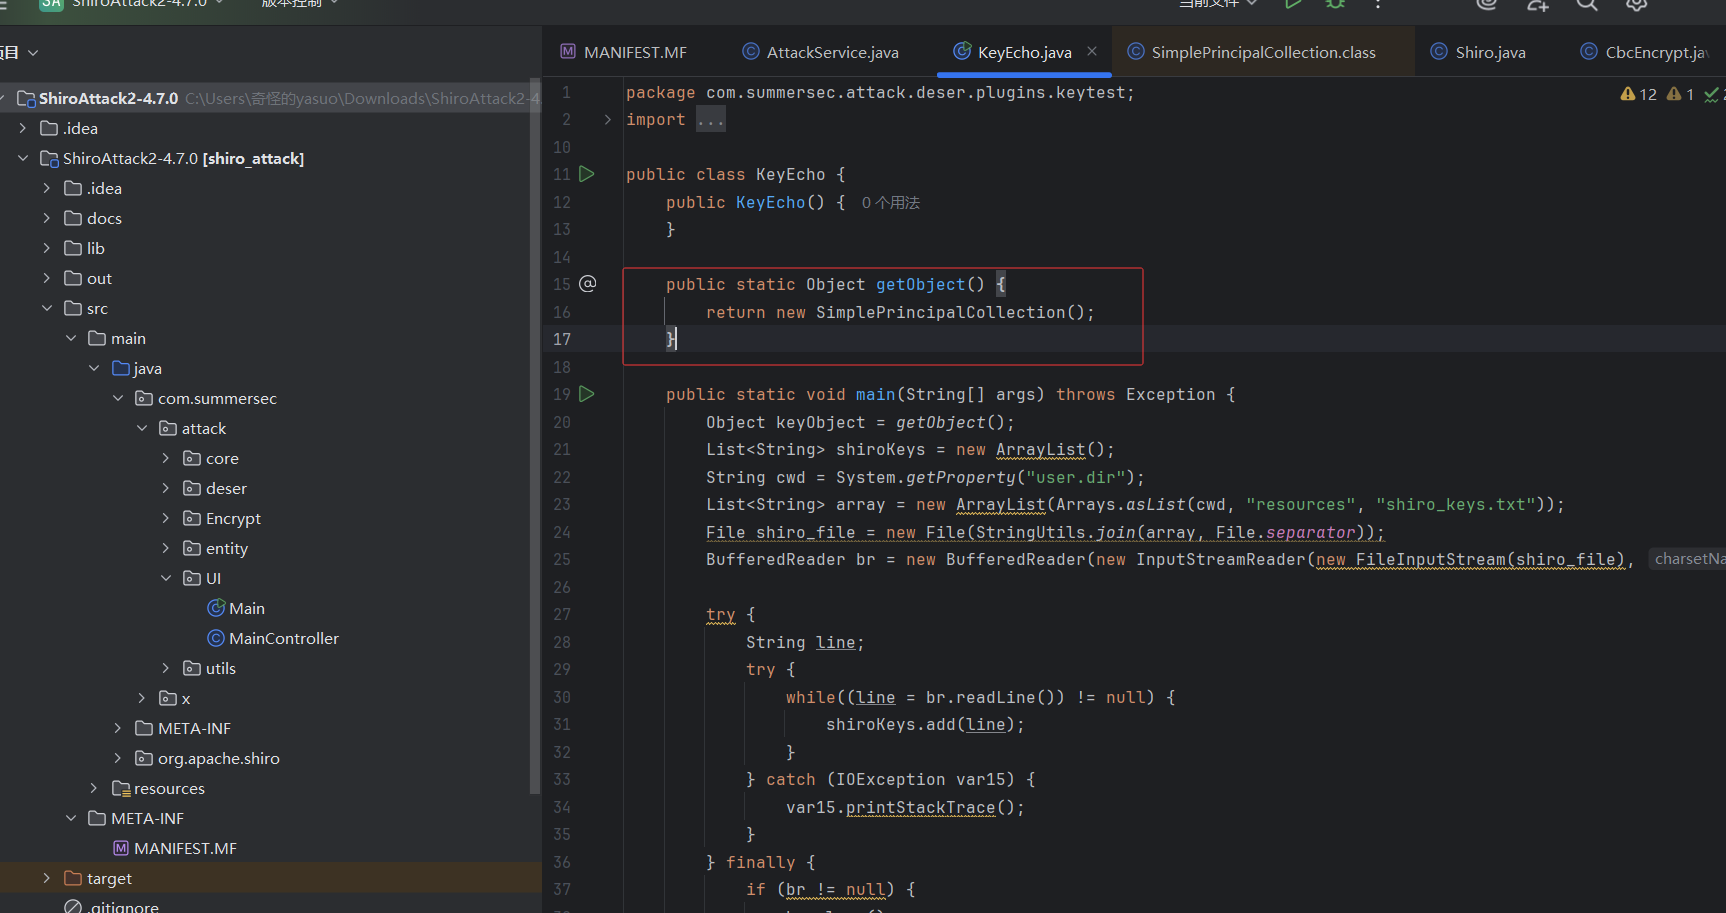Switch to AttackService.java tab
Viewport: 1726px width, 913px height.
(x=832, y=52)
